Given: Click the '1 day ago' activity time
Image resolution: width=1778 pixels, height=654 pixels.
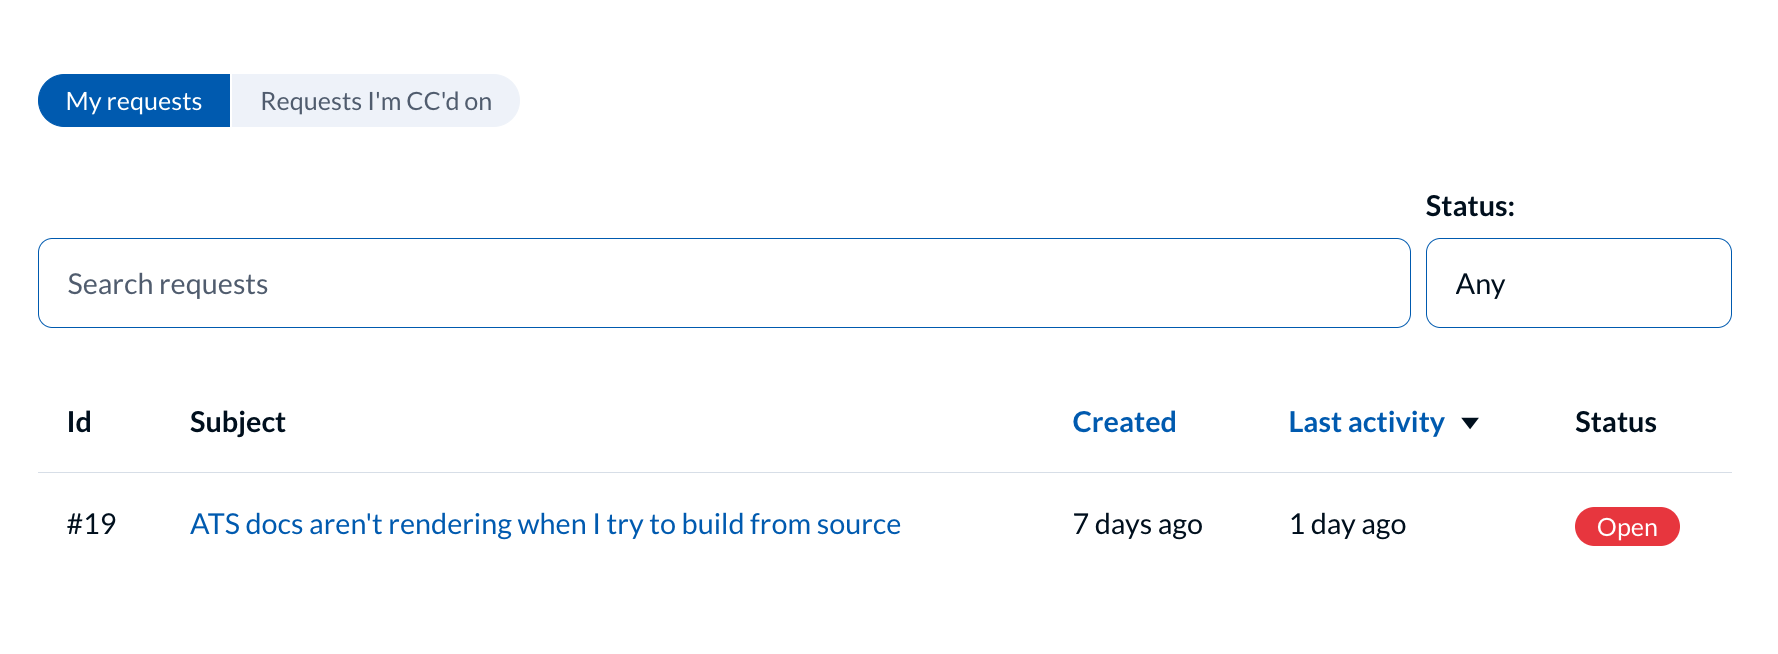Looking at the screenshot, I should [1347, 524].
